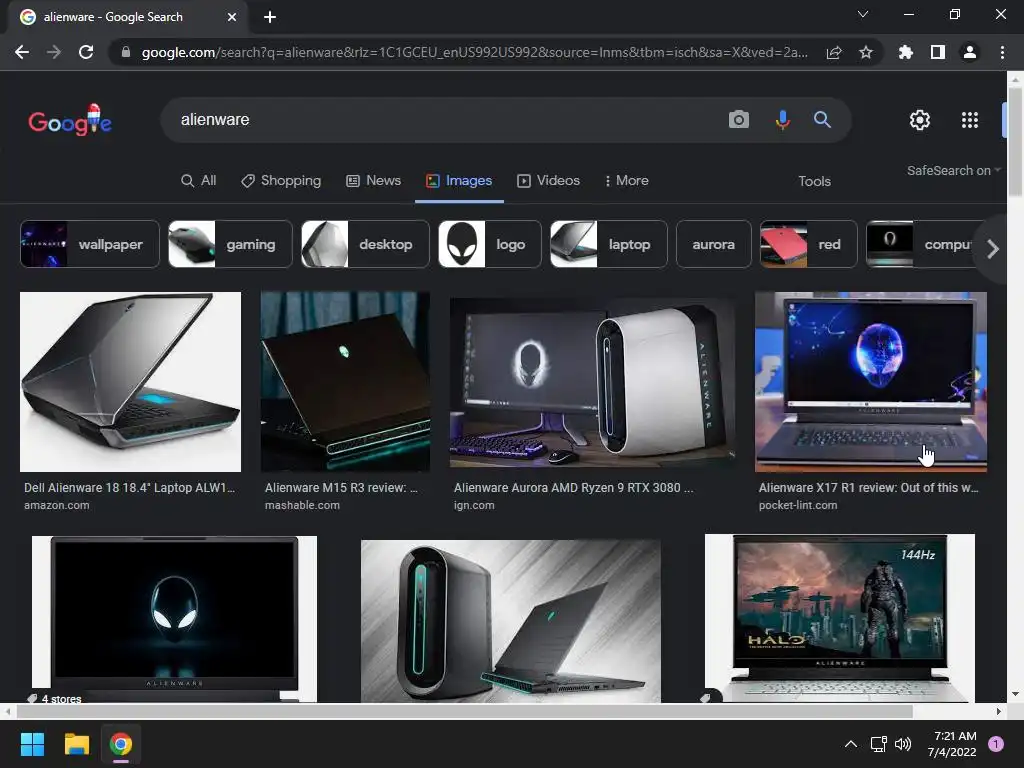
Task: Share this page from address bar
Action: tap(834, 52)
